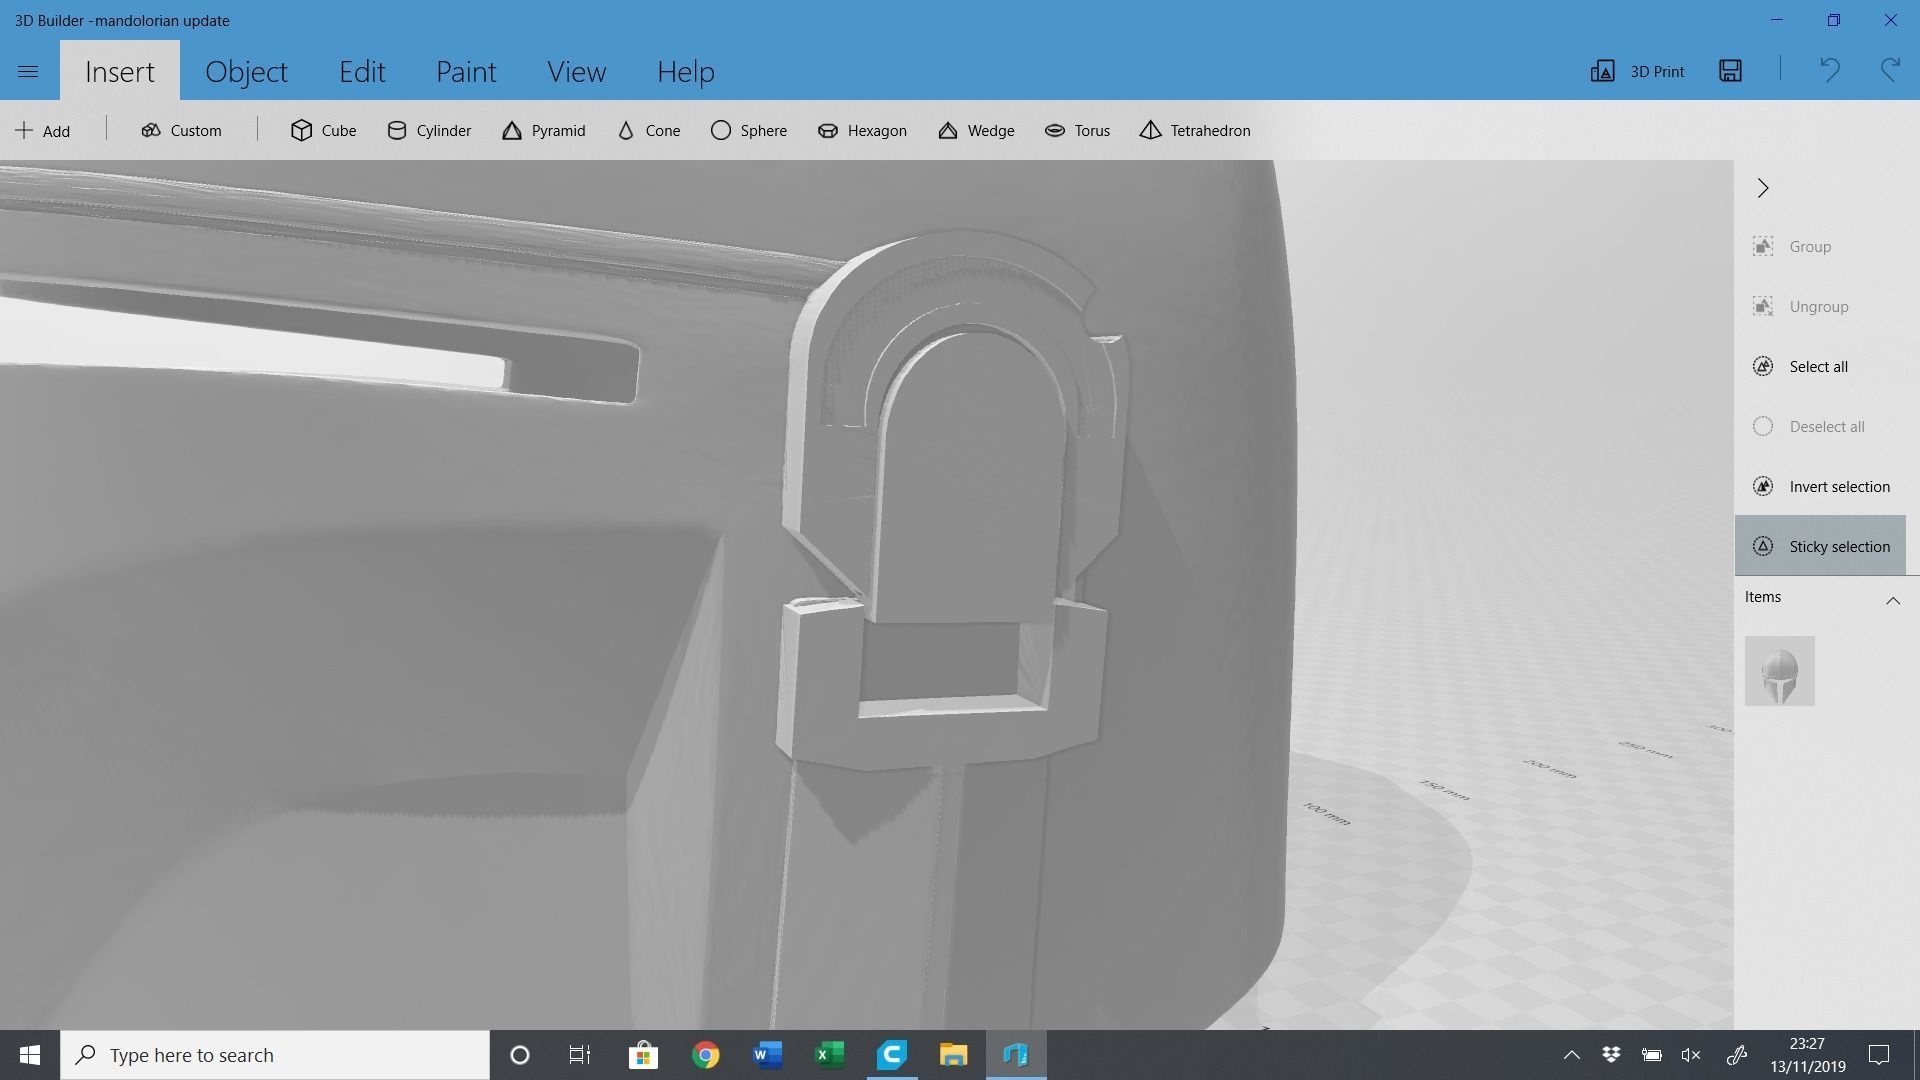Click the 3D Print button
Viewport: 1920px width, 1080px height.
coord(1637,71)
